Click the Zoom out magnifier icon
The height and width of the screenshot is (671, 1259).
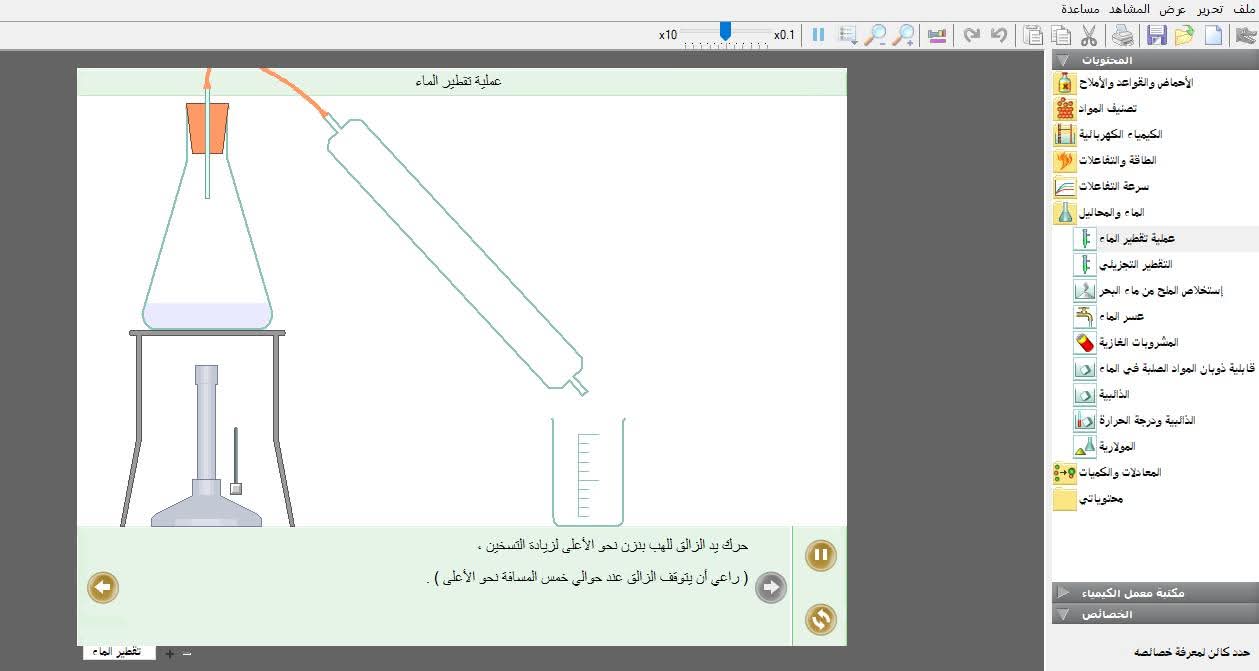pos(875,36)
